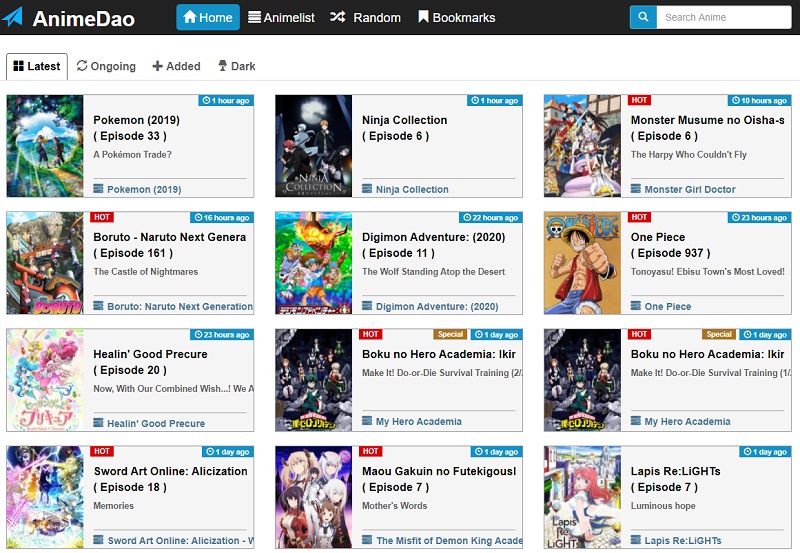
Task: Open the One Piece Luffy poster
Action: pos(583,263)
